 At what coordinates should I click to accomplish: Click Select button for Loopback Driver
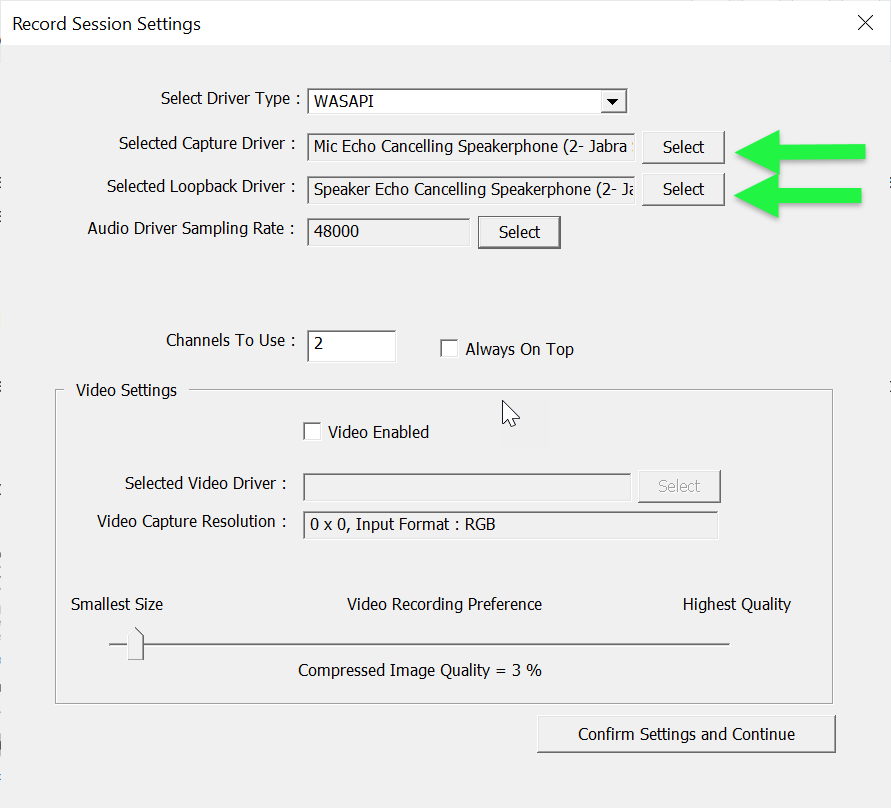point(683,189)
